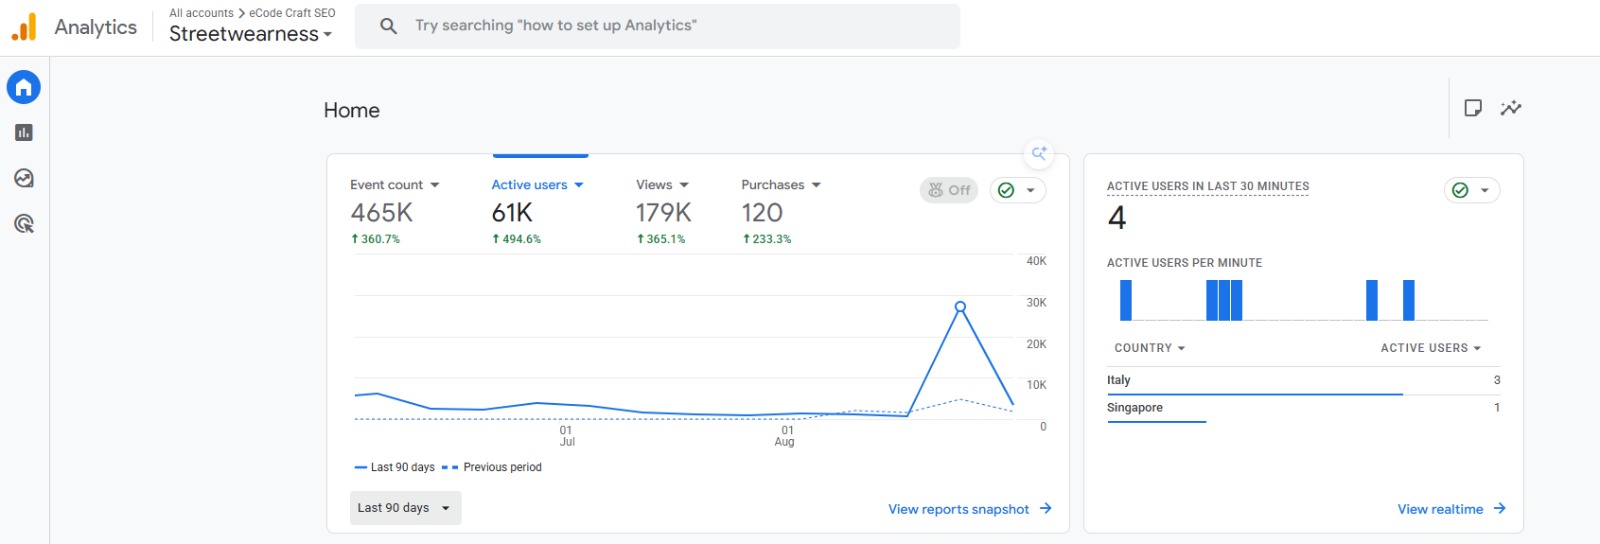Click the 233.3% purchases change
The height and width of the screenshot is (544, 1600).
766,239
